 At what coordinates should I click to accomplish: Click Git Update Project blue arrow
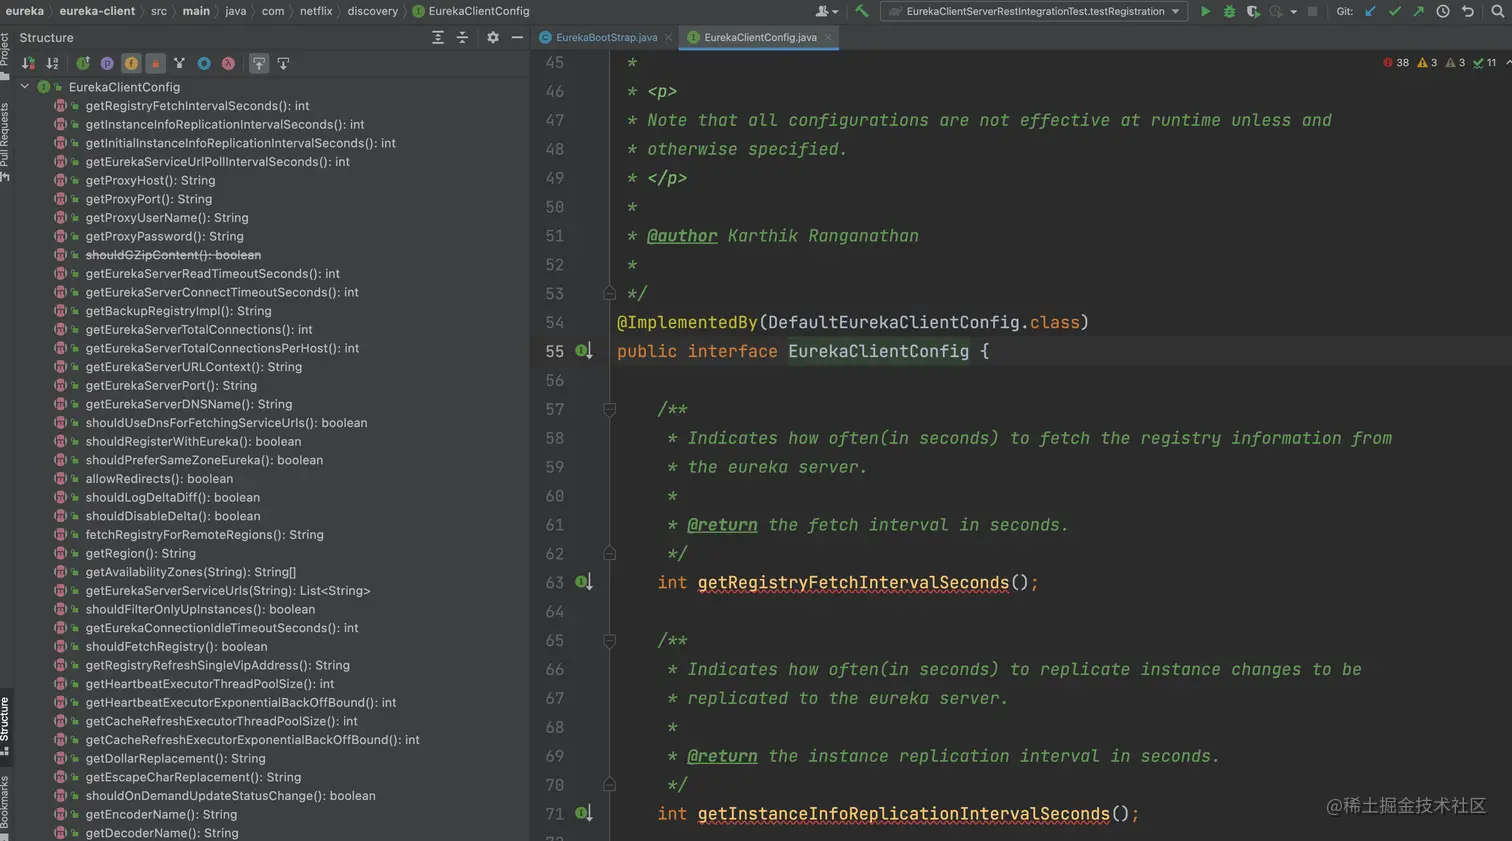click(x=1371, y=11)
